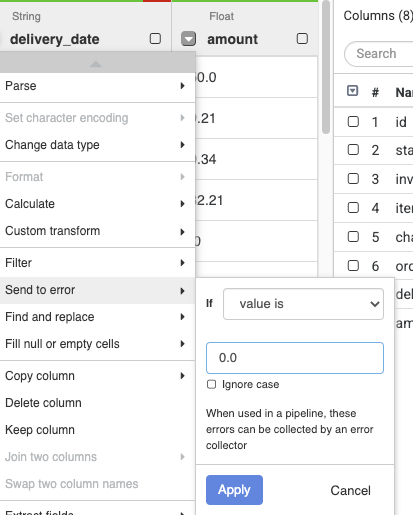Check the amount column header checkbox
Image resolution: width=413 pixels, height=515 pixels.
(302, 39)
